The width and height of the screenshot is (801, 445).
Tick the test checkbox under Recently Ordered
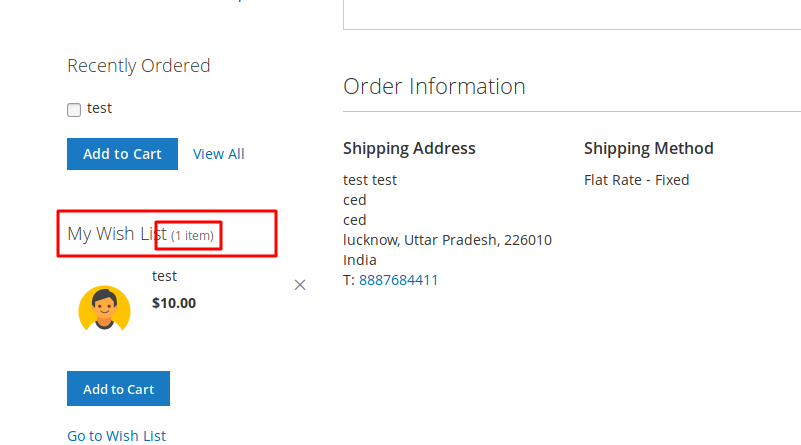pyautogui.click(x=74, y=110)
